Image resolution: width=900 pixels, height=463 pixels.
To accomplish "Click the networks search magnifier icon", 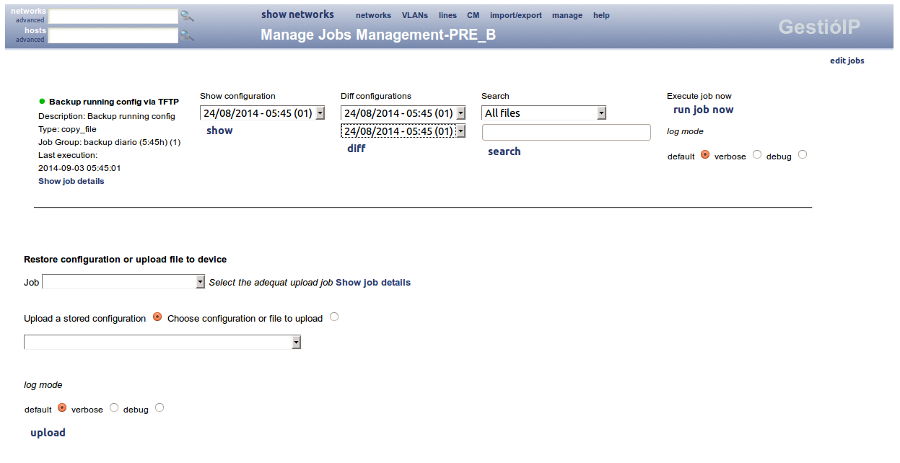I will tap(187, 16).
